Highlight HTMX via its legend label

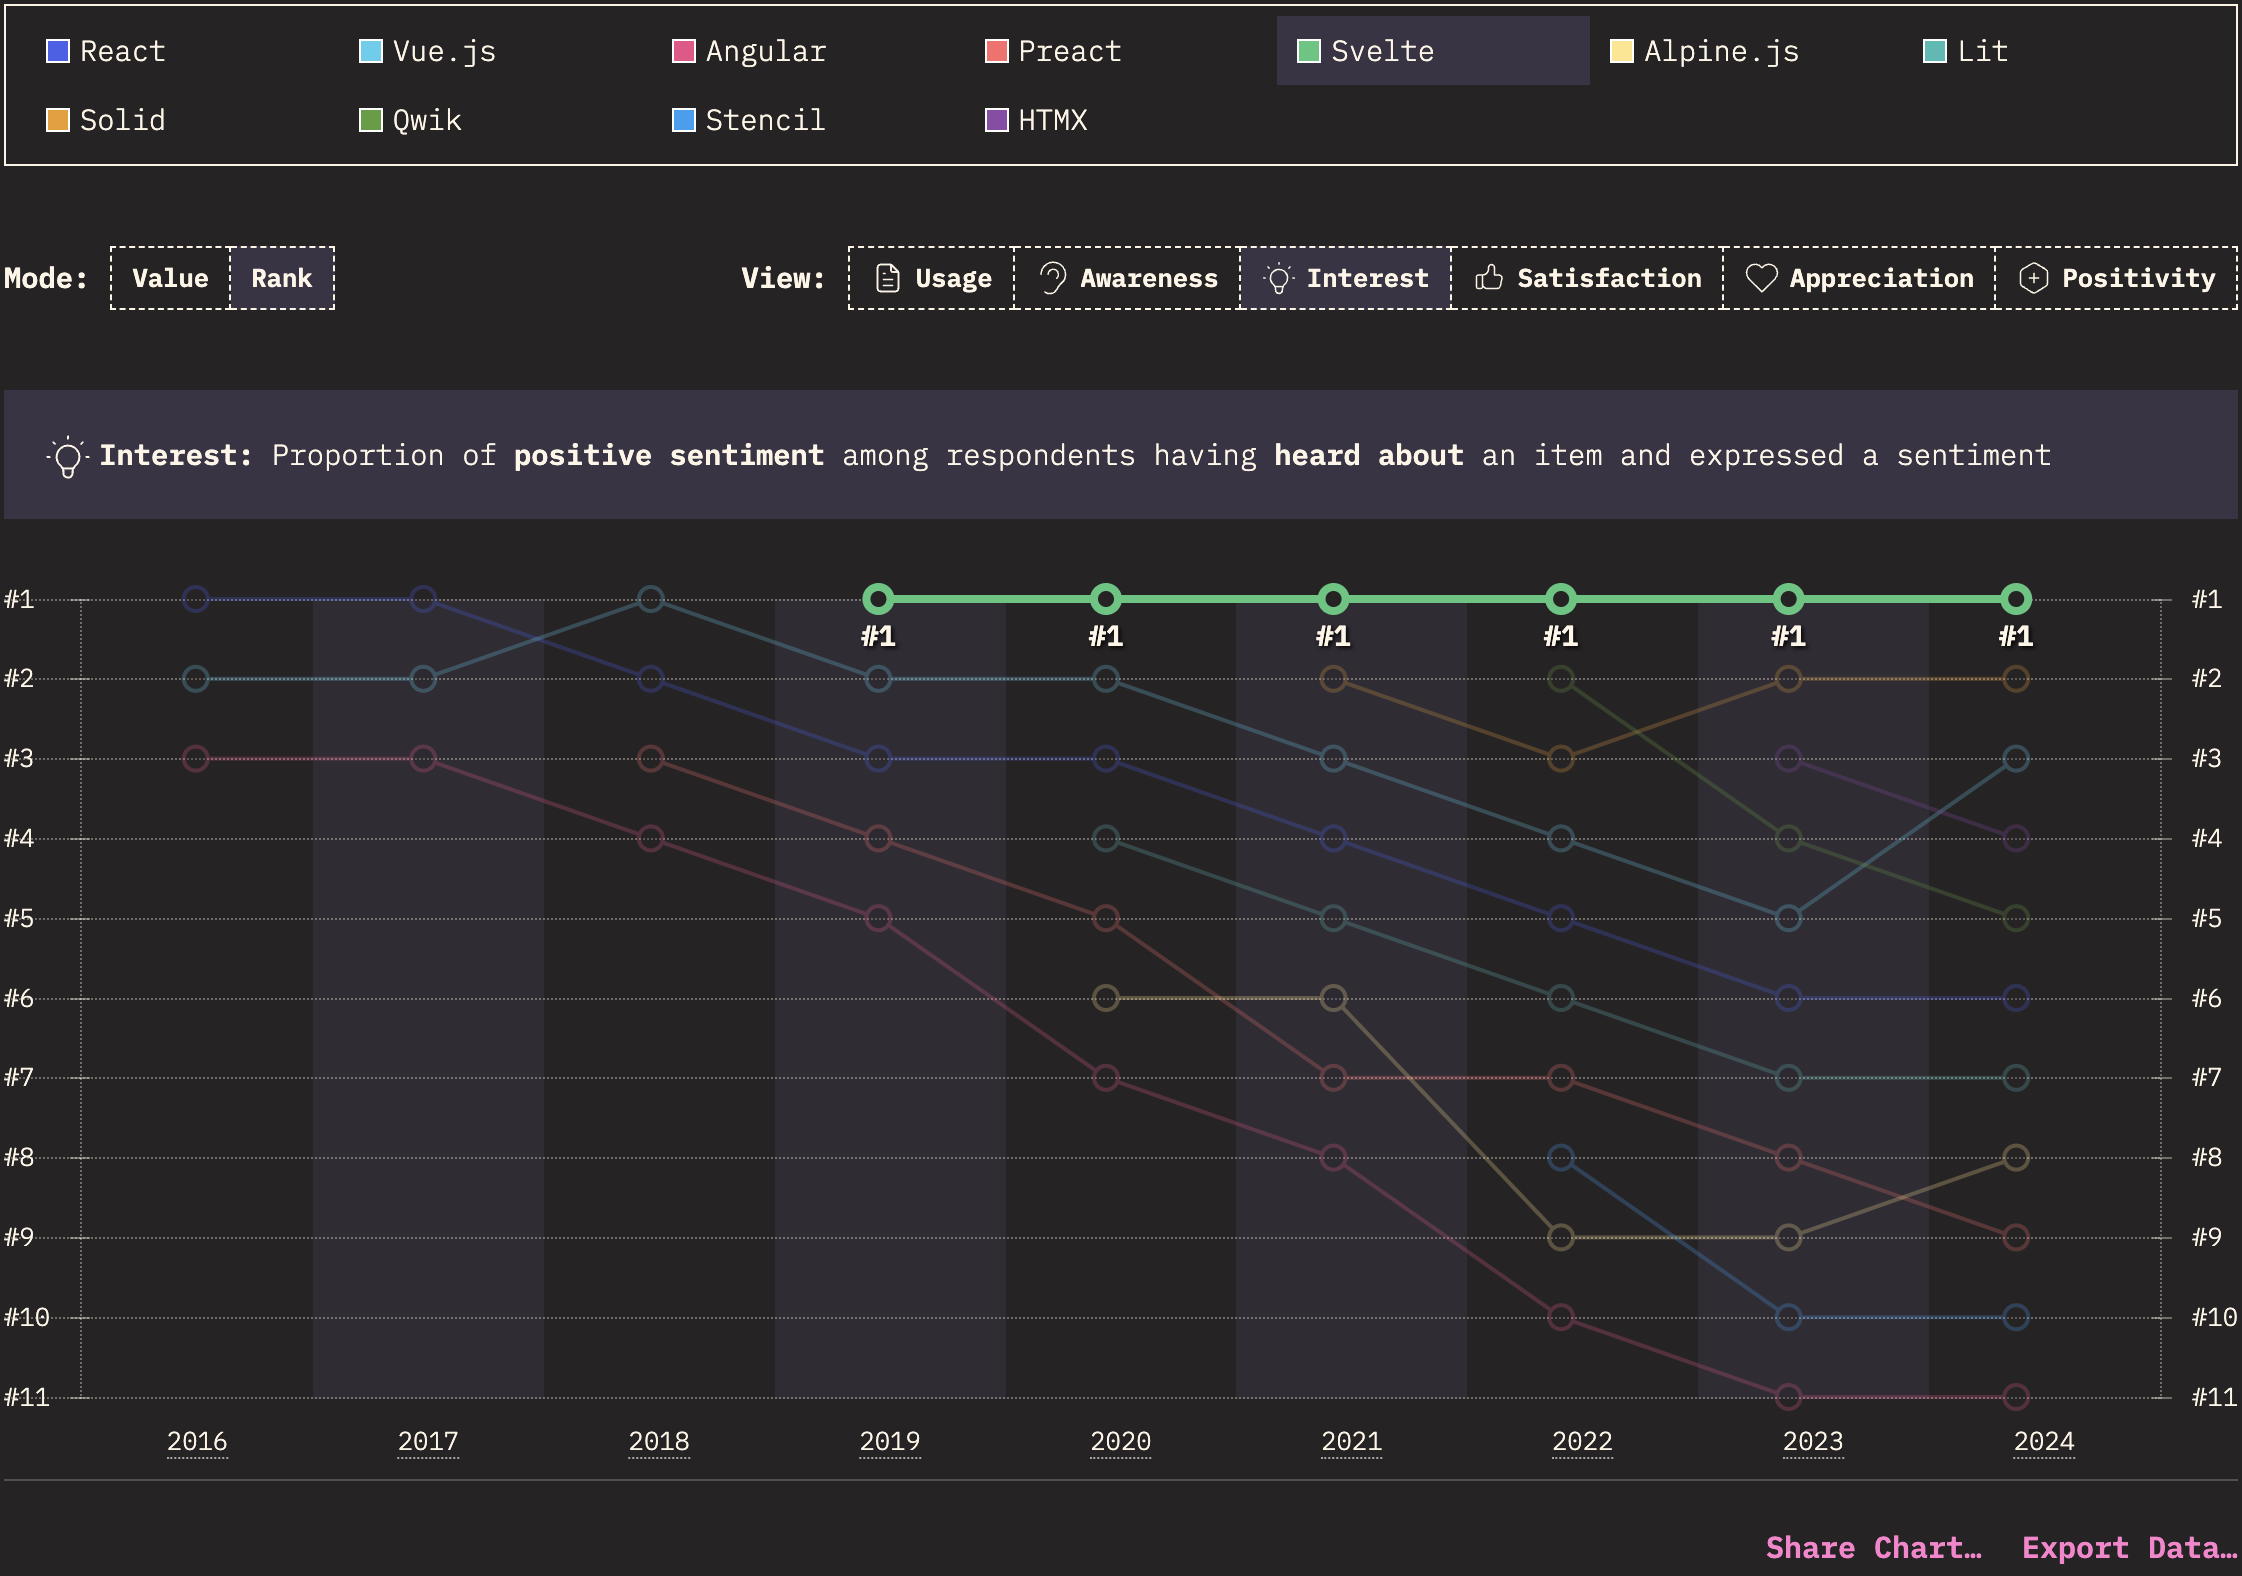pyautogui.click(x=1053, y=120)
